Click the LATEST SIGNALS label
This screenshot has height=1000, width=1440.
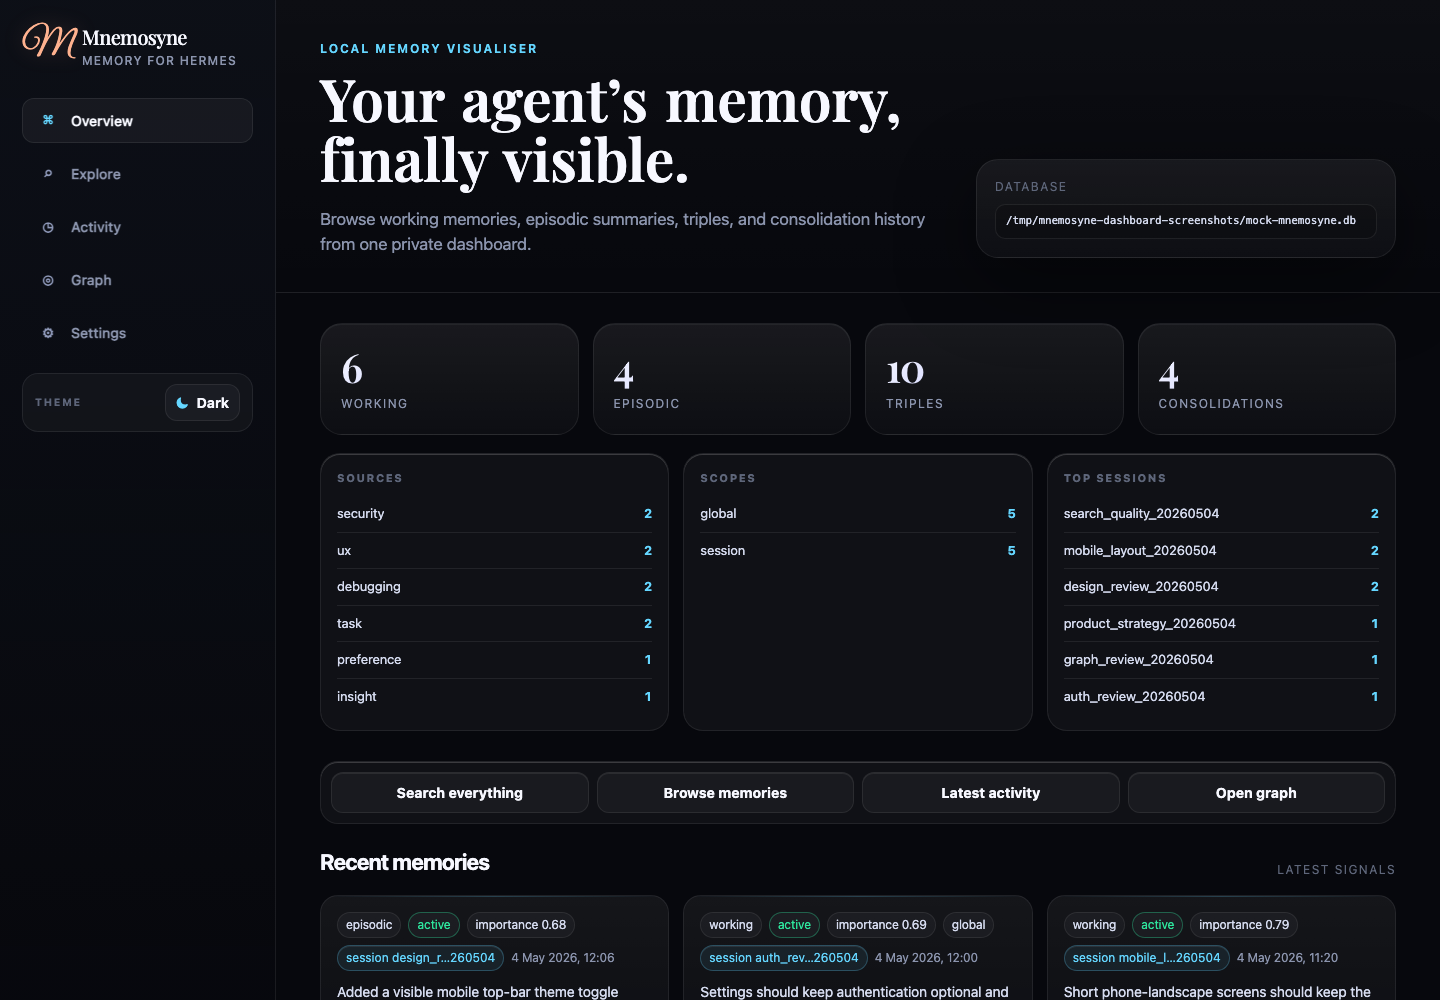[1336, 870]
